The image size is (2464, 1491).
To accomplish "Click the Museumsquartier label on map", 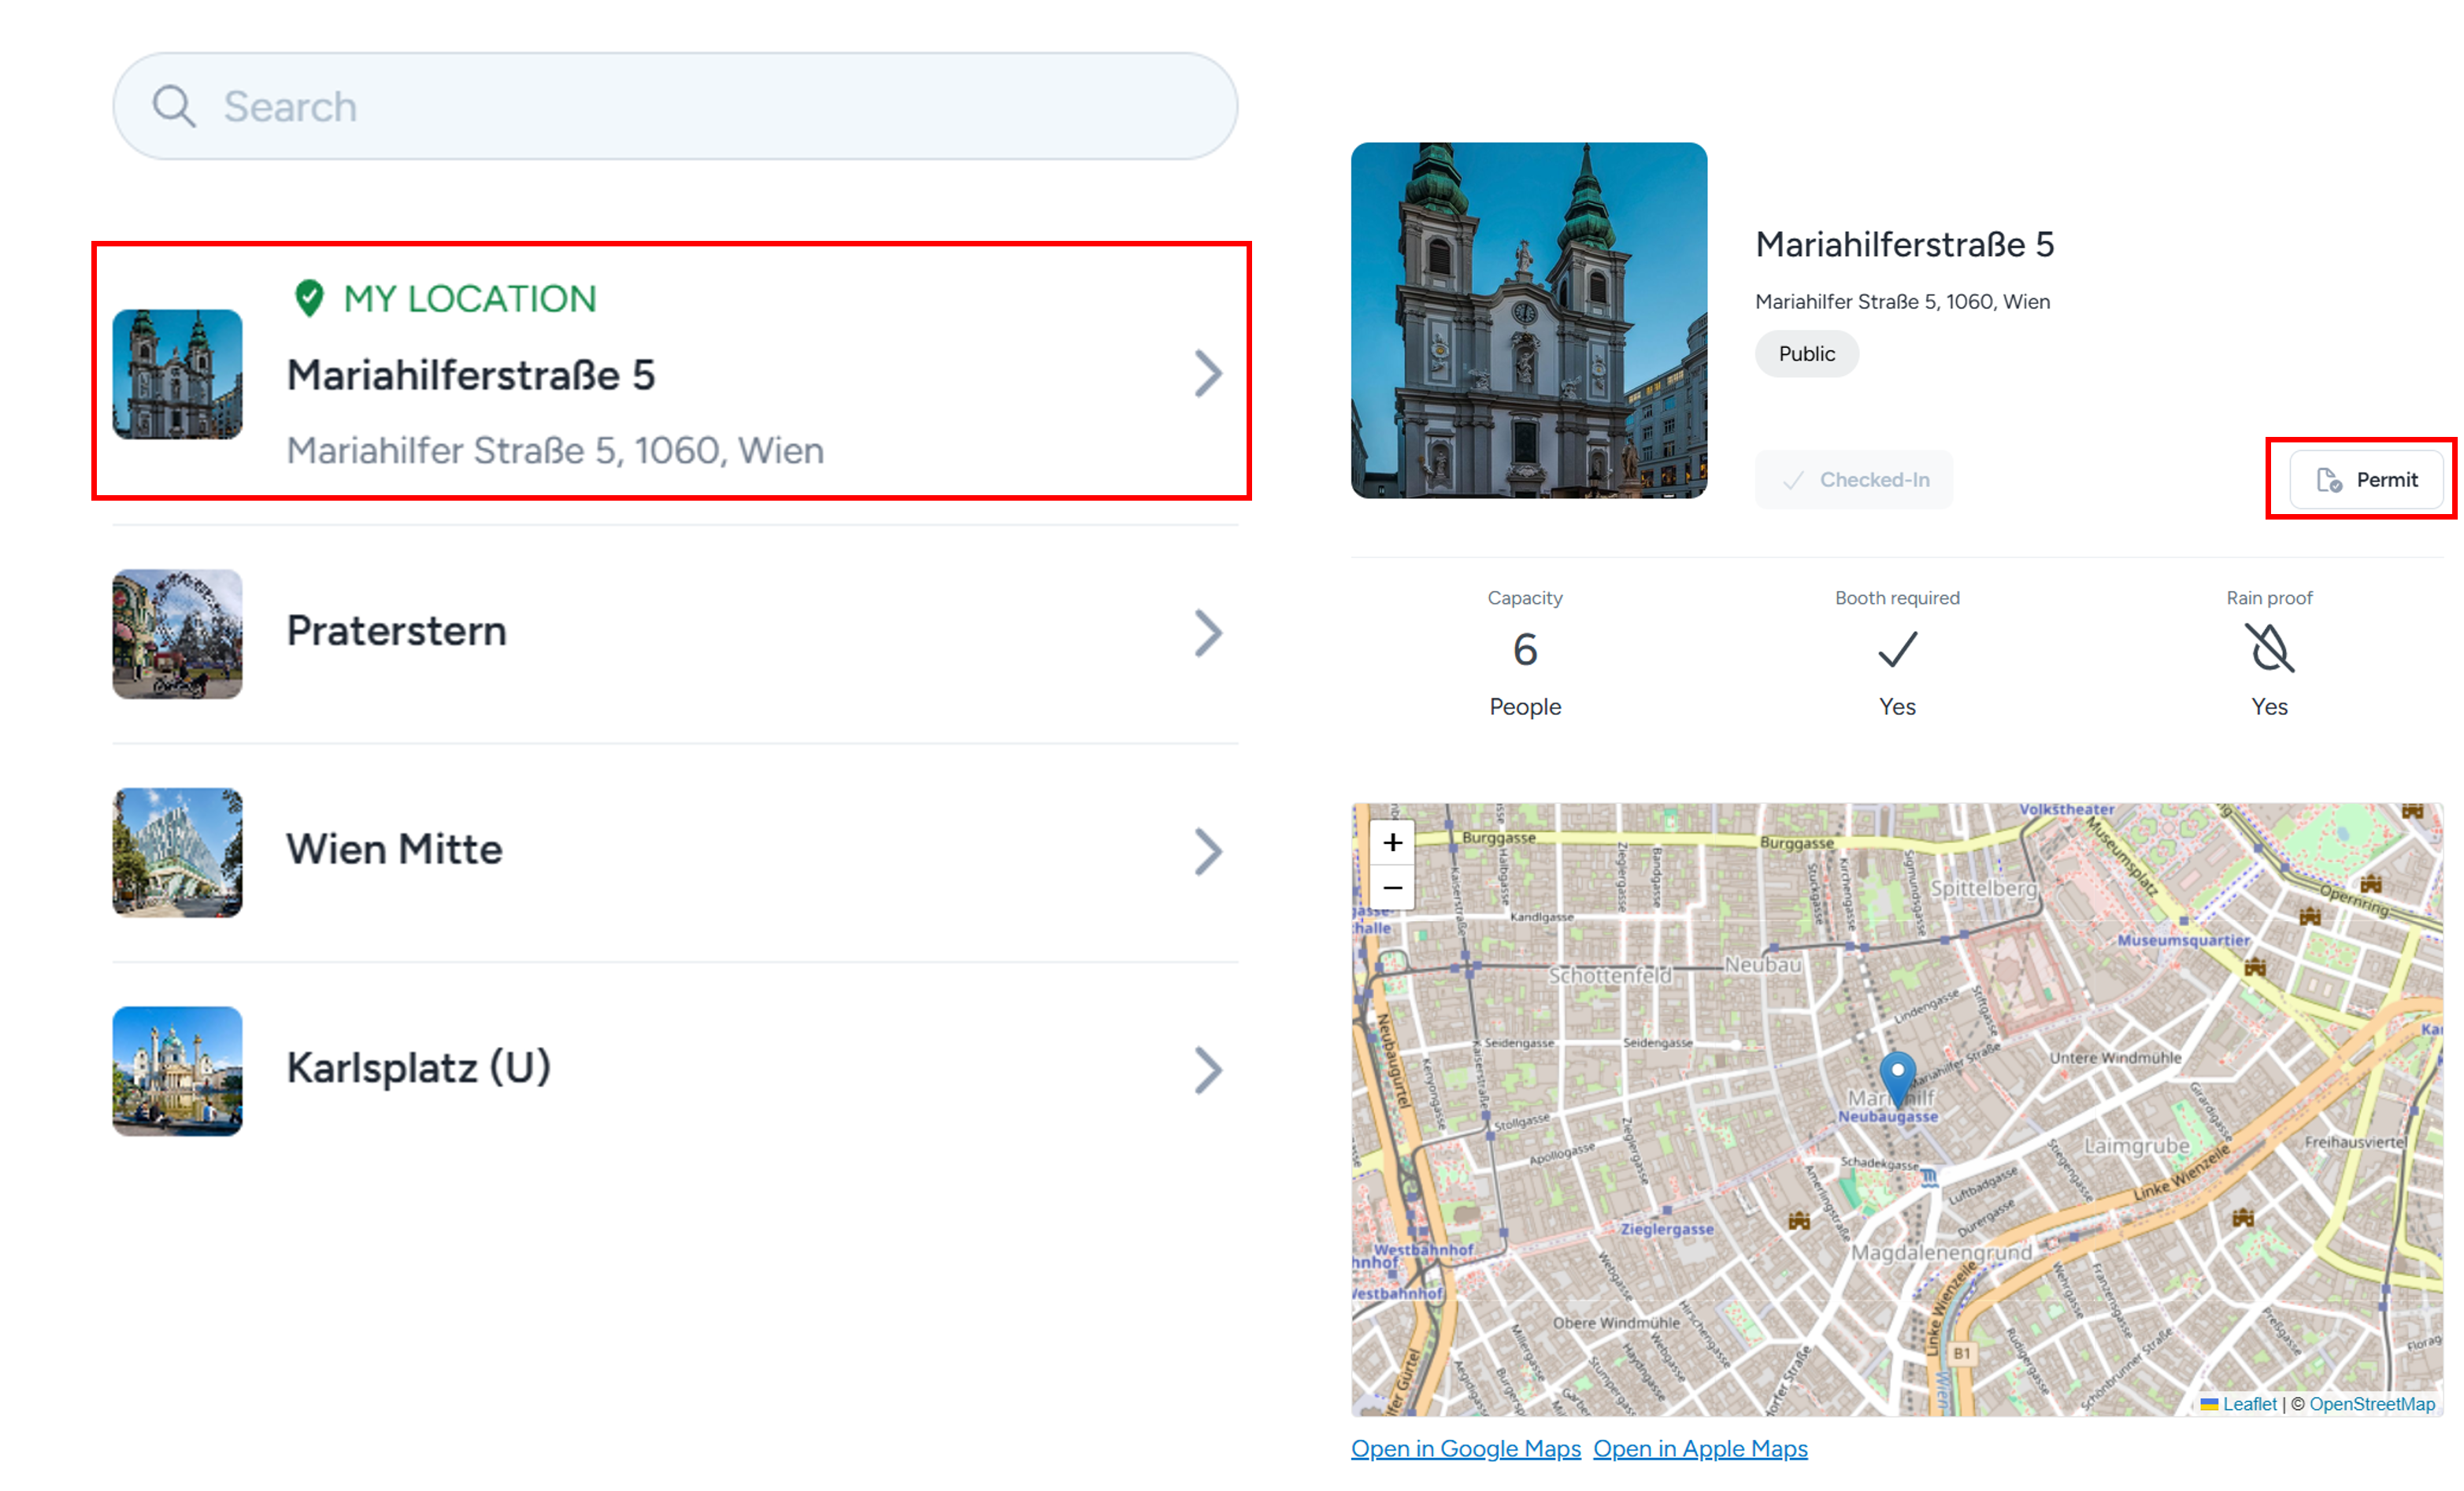I will click(x=2183, y=940).
